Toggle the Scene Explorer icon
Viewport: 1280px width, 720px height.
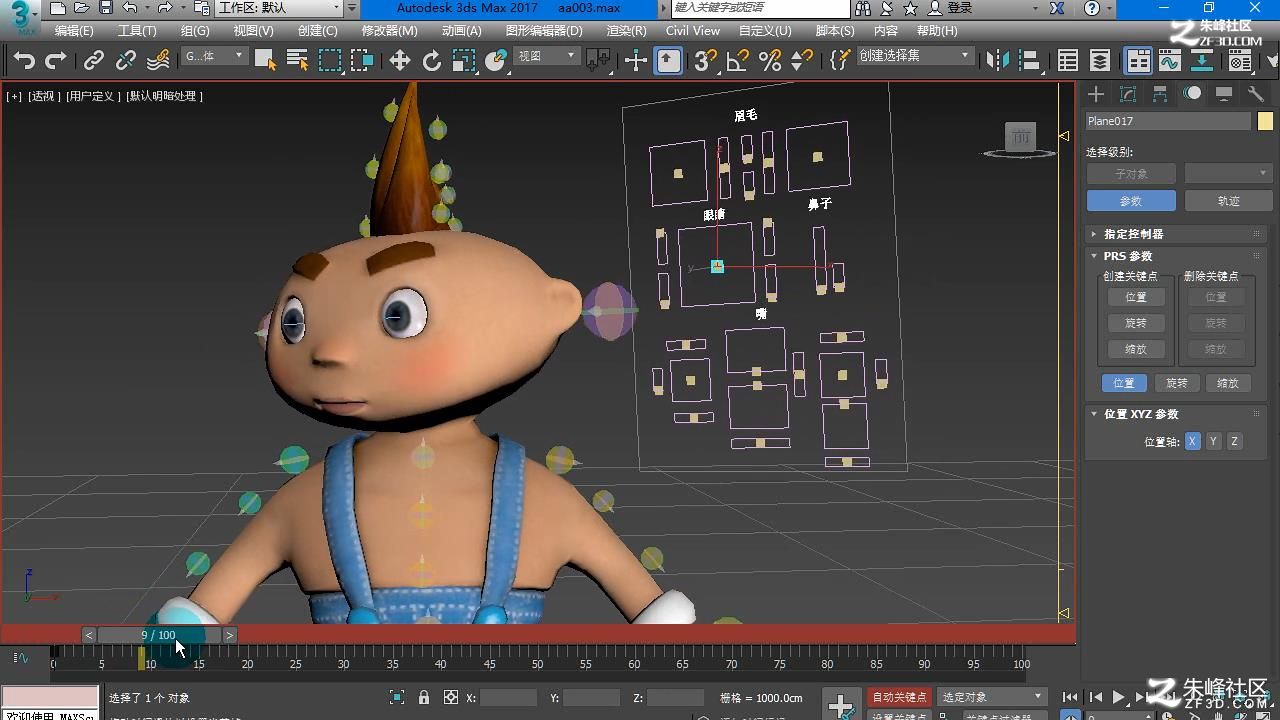point(1068,61)
